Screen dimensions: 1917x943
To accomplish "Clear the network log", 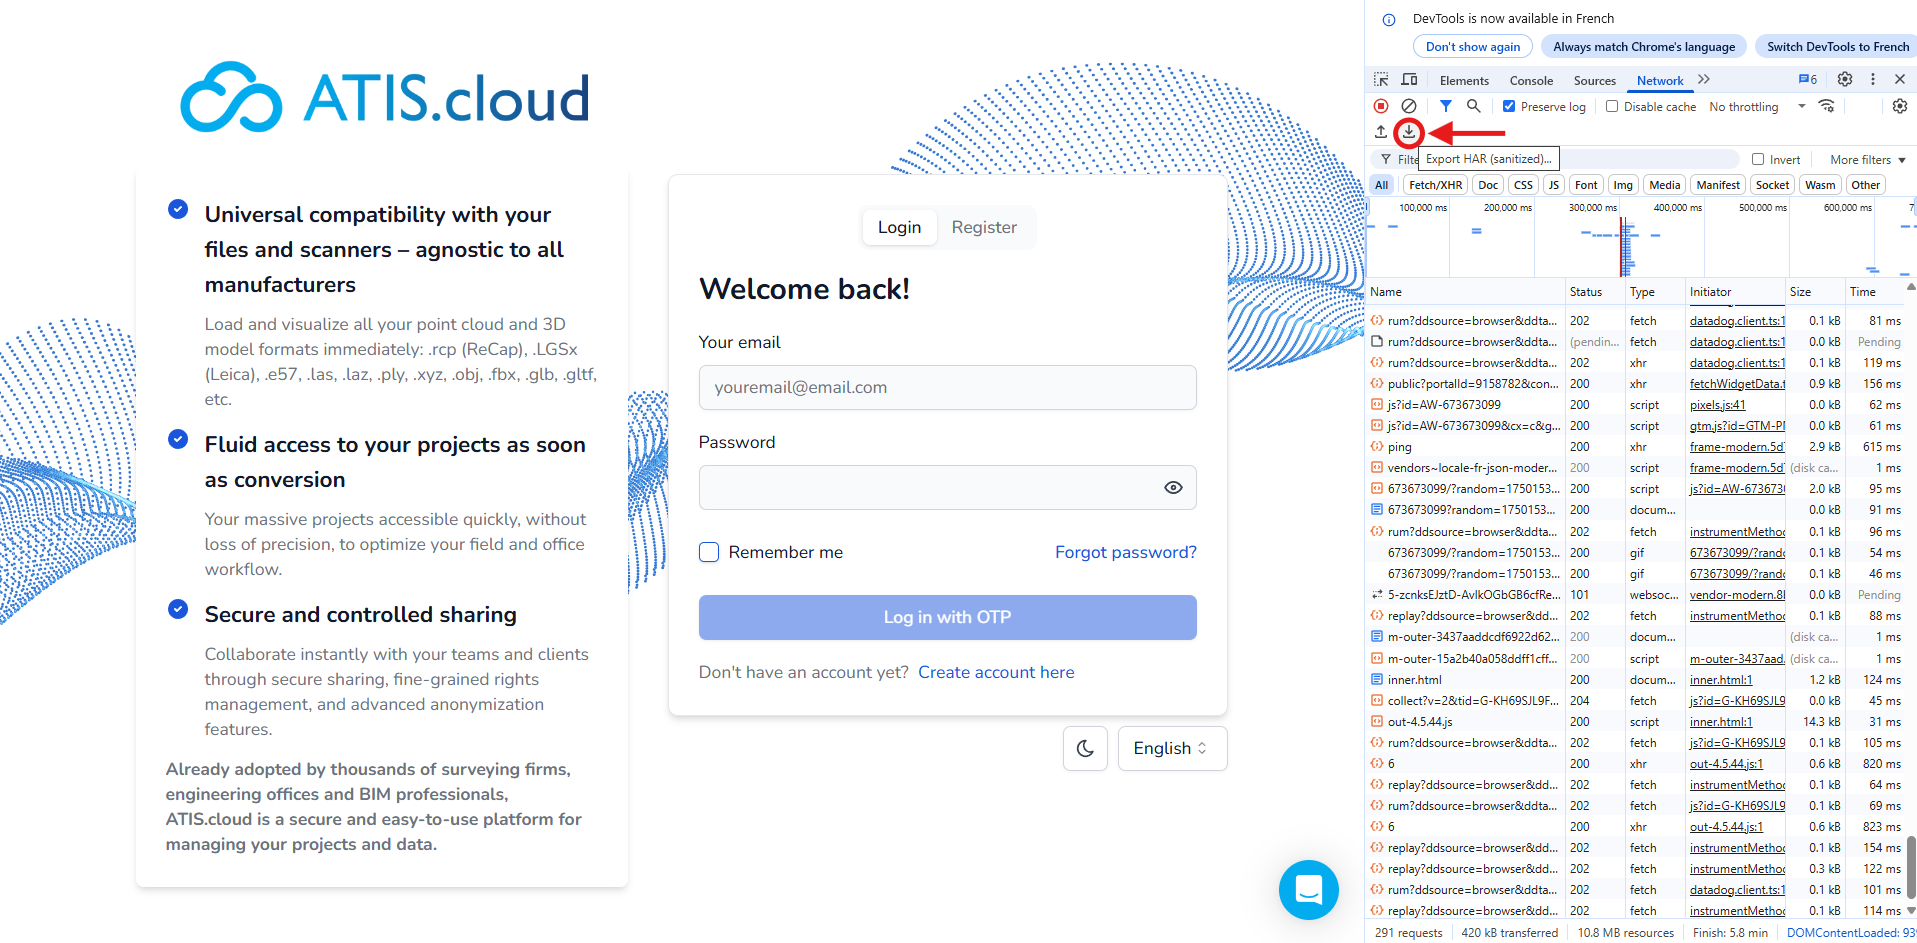I will tap(1409, 106).
